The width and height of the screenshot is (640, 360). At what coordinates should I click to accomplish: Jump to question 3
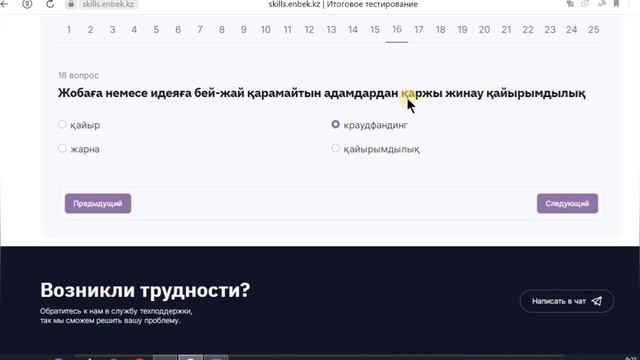[x=112, y=29]
